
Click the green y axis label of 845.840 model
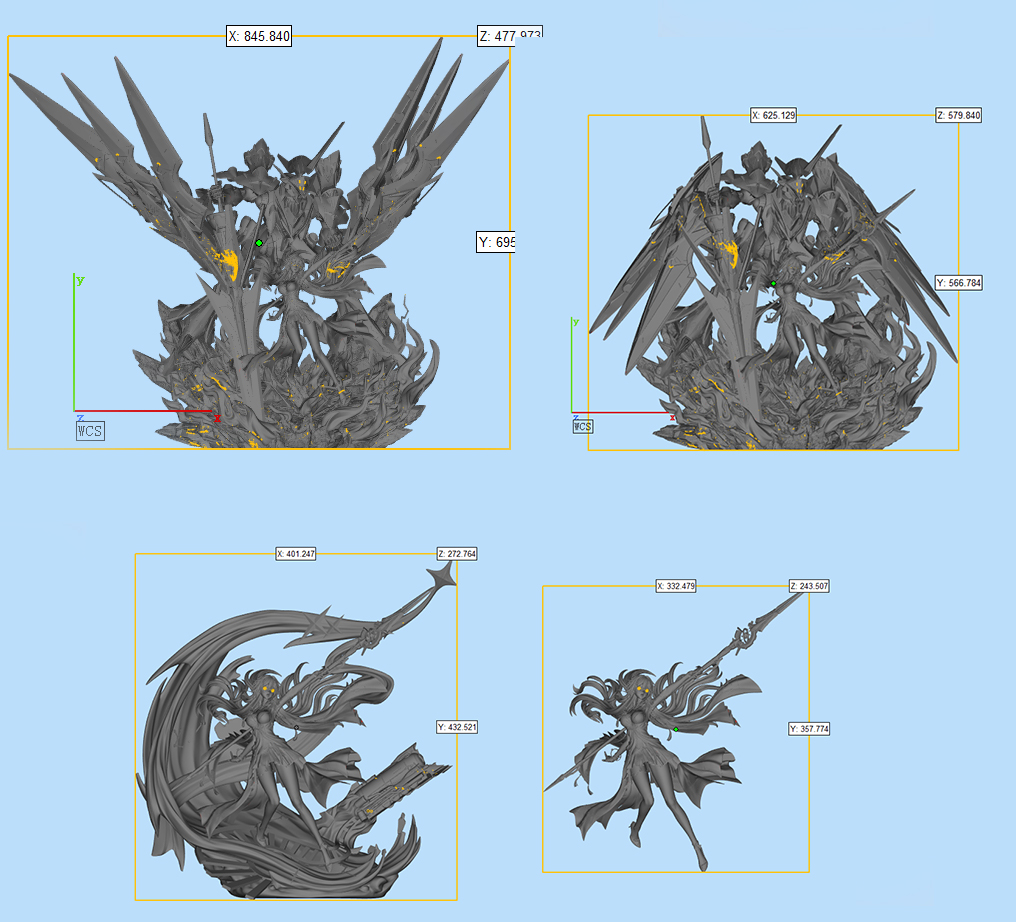point(80,280)
